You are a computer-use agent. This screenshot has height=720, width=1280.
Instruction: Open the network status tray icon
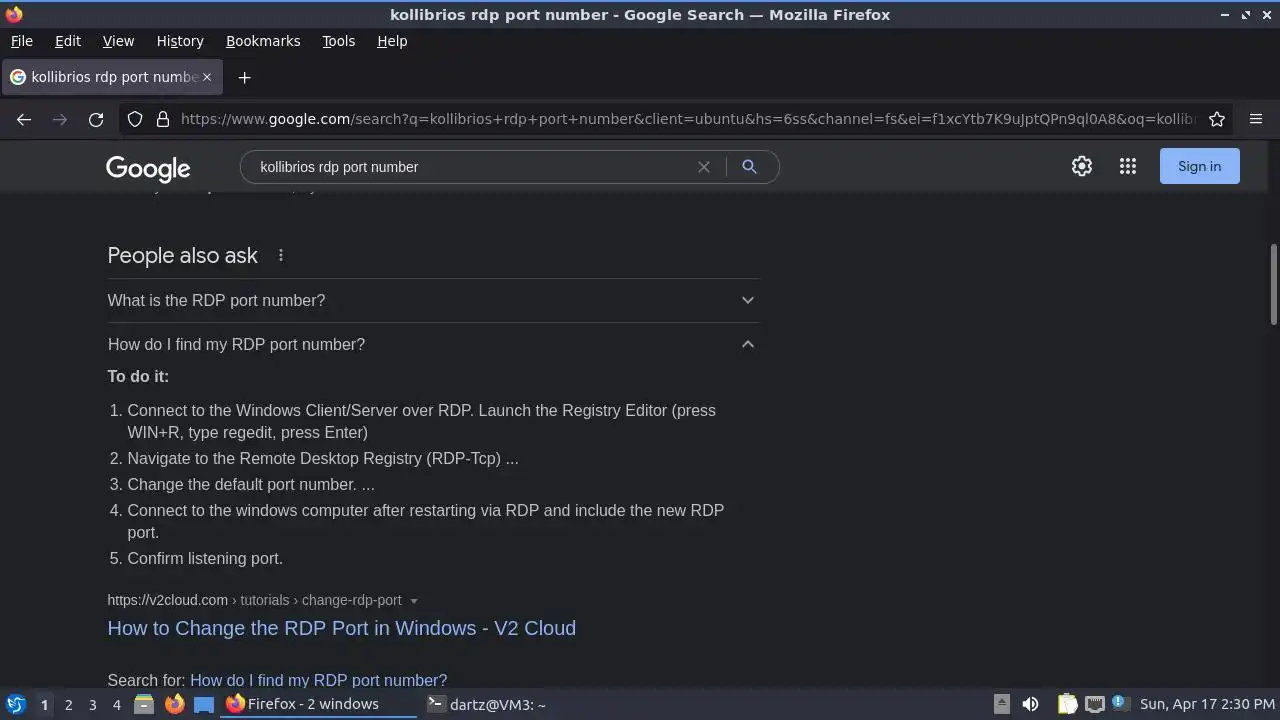tap(1095, 704)
